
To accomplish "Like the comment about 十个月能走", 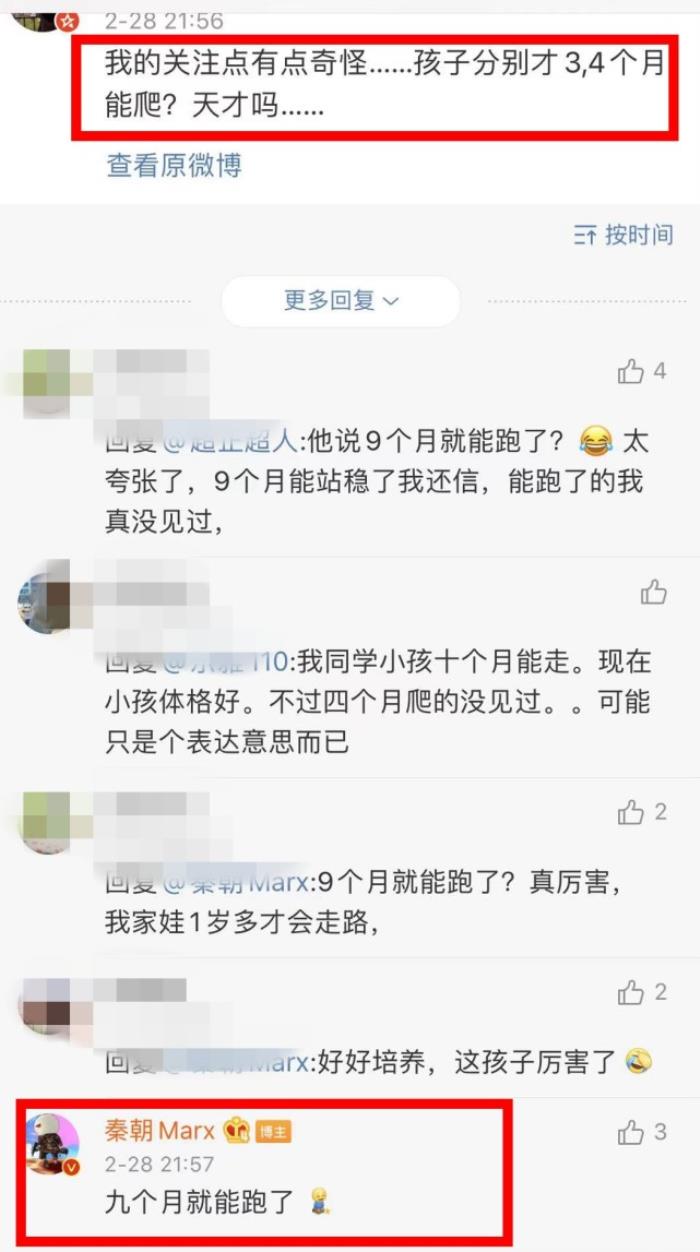I will click(653, 592).
